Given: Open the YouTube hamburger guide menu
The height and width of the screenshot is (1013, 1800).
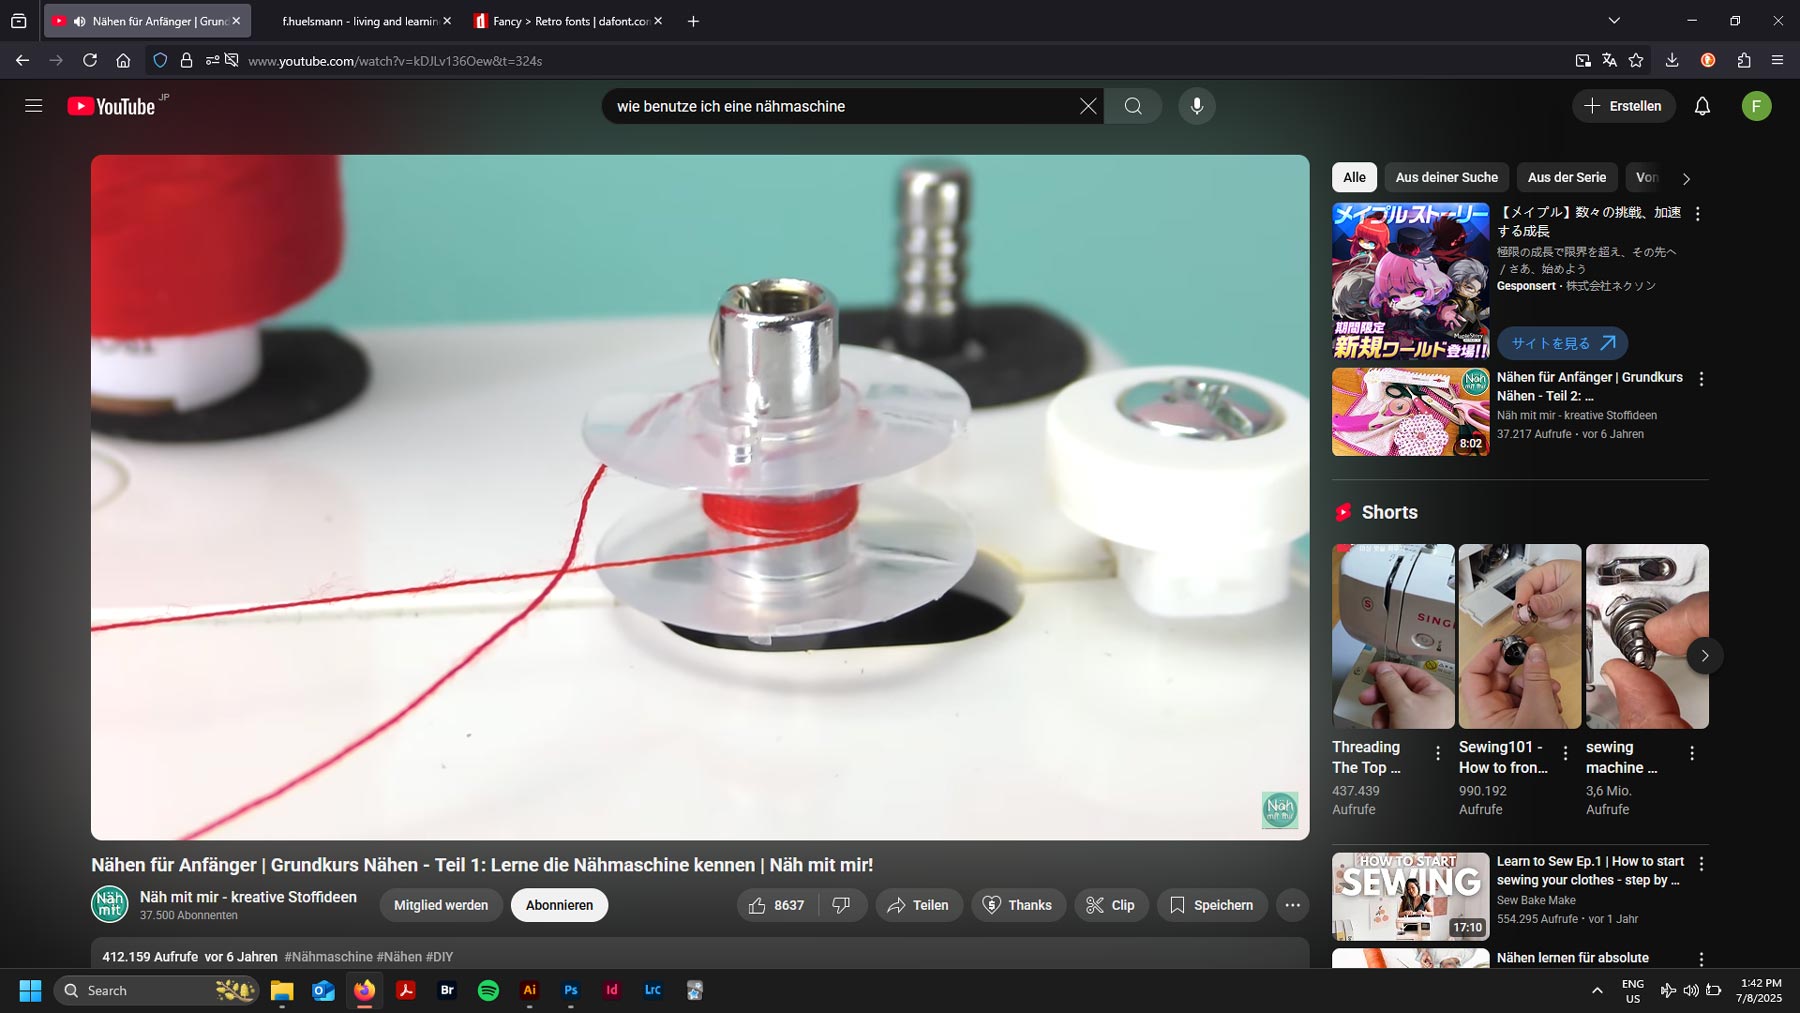Looking at the screenshot, I should (x=34, y=106).
